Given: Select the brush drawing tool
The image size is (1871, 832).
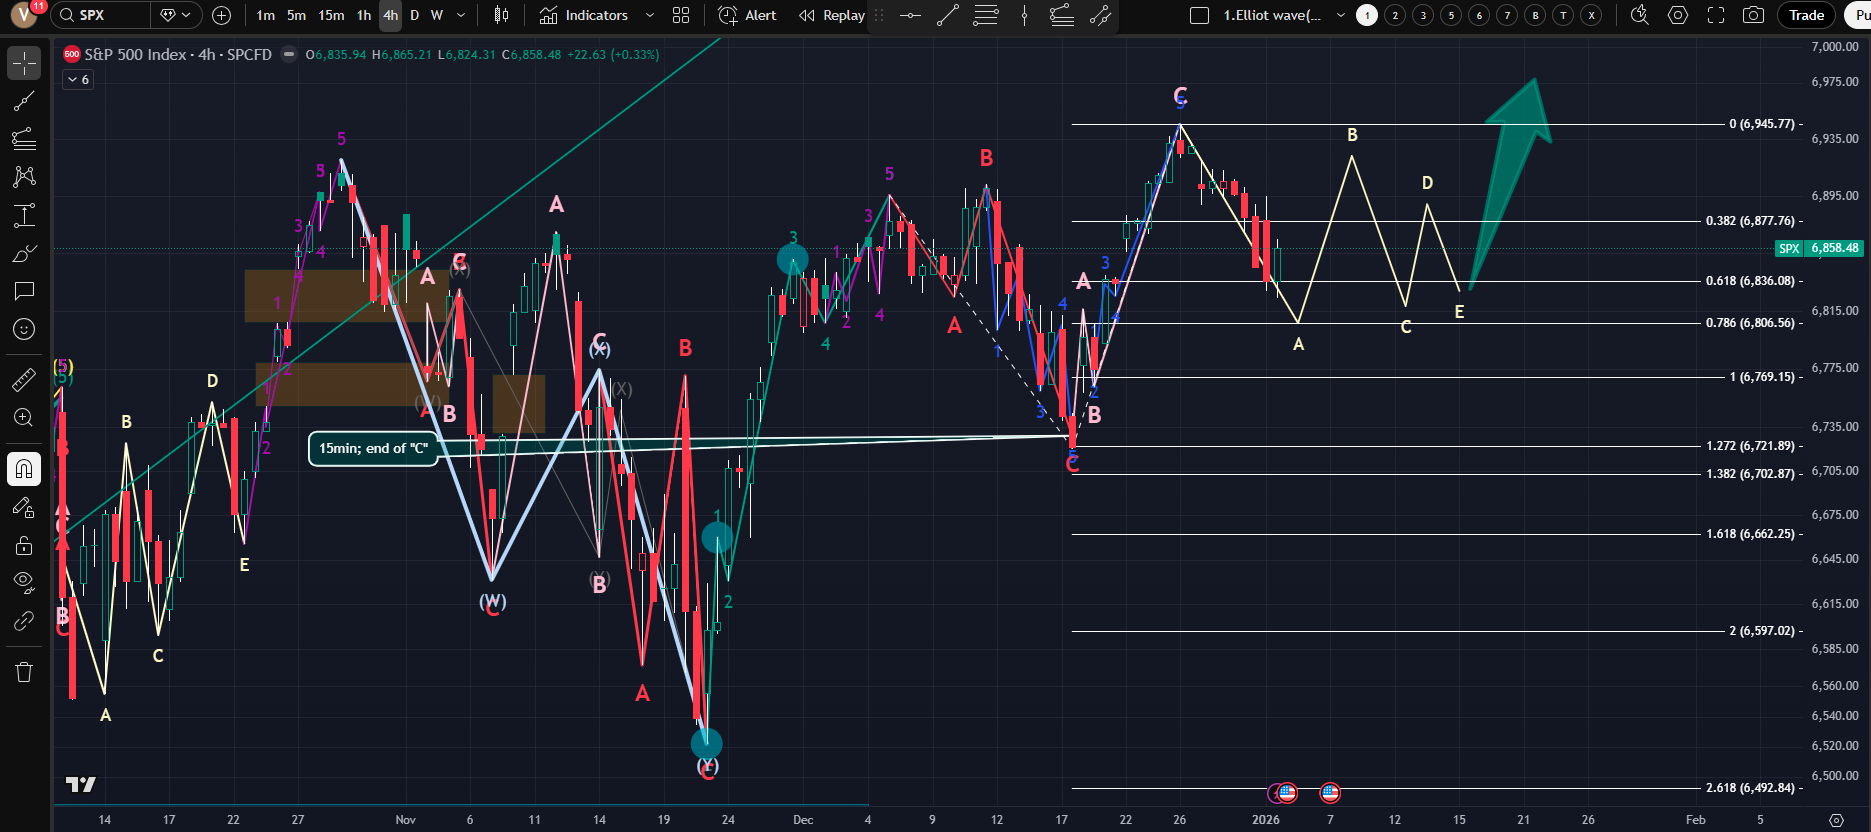Looking at the screenshot, I should [x=24, y=254].
